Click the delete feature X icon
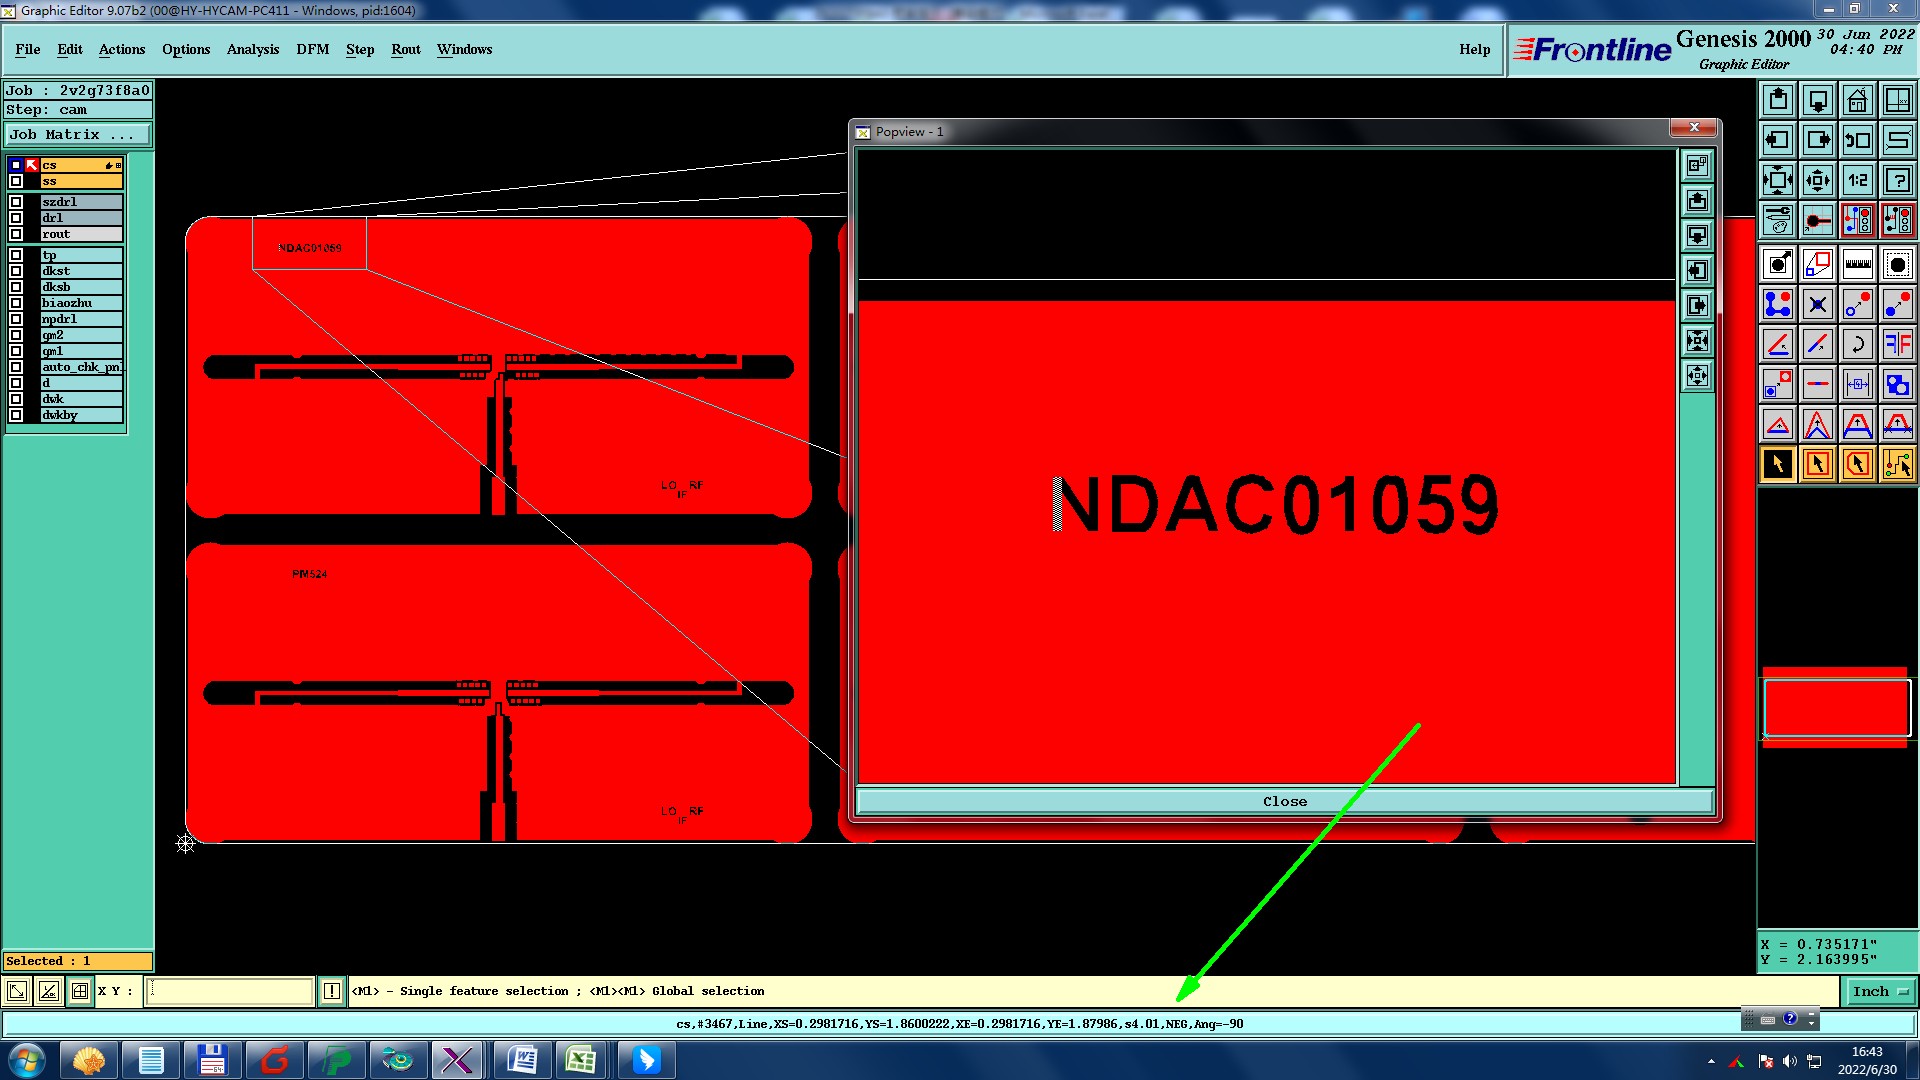The height and width of the screenshot is (1080, 1920). click(1817, 304)
